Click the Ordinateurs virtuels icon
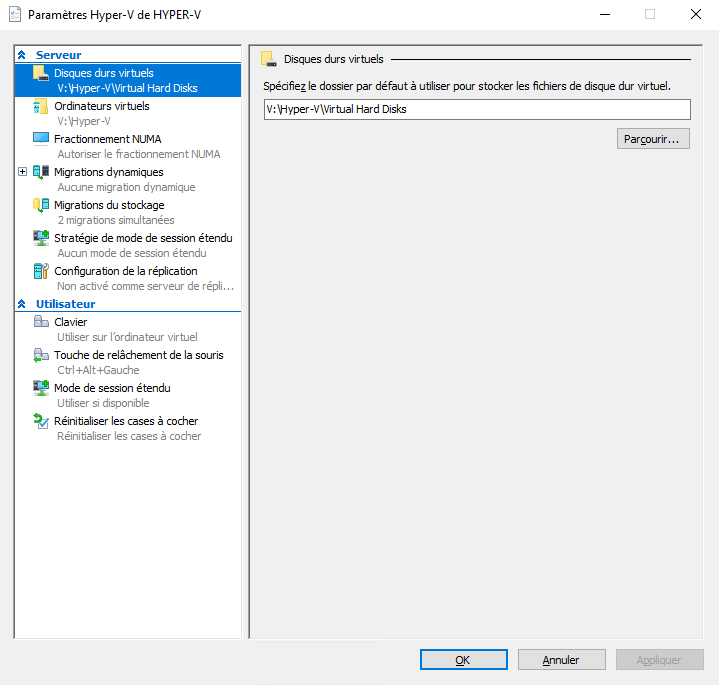This screenshot has height=685, width=719. pyautogui.click(x=41, y=106)
